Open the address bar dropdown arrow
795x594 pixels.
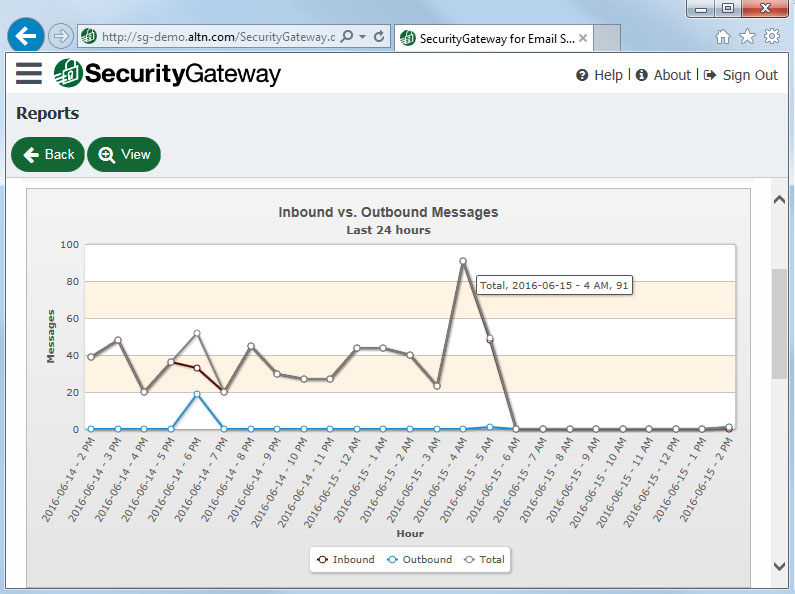coord(363,36)
